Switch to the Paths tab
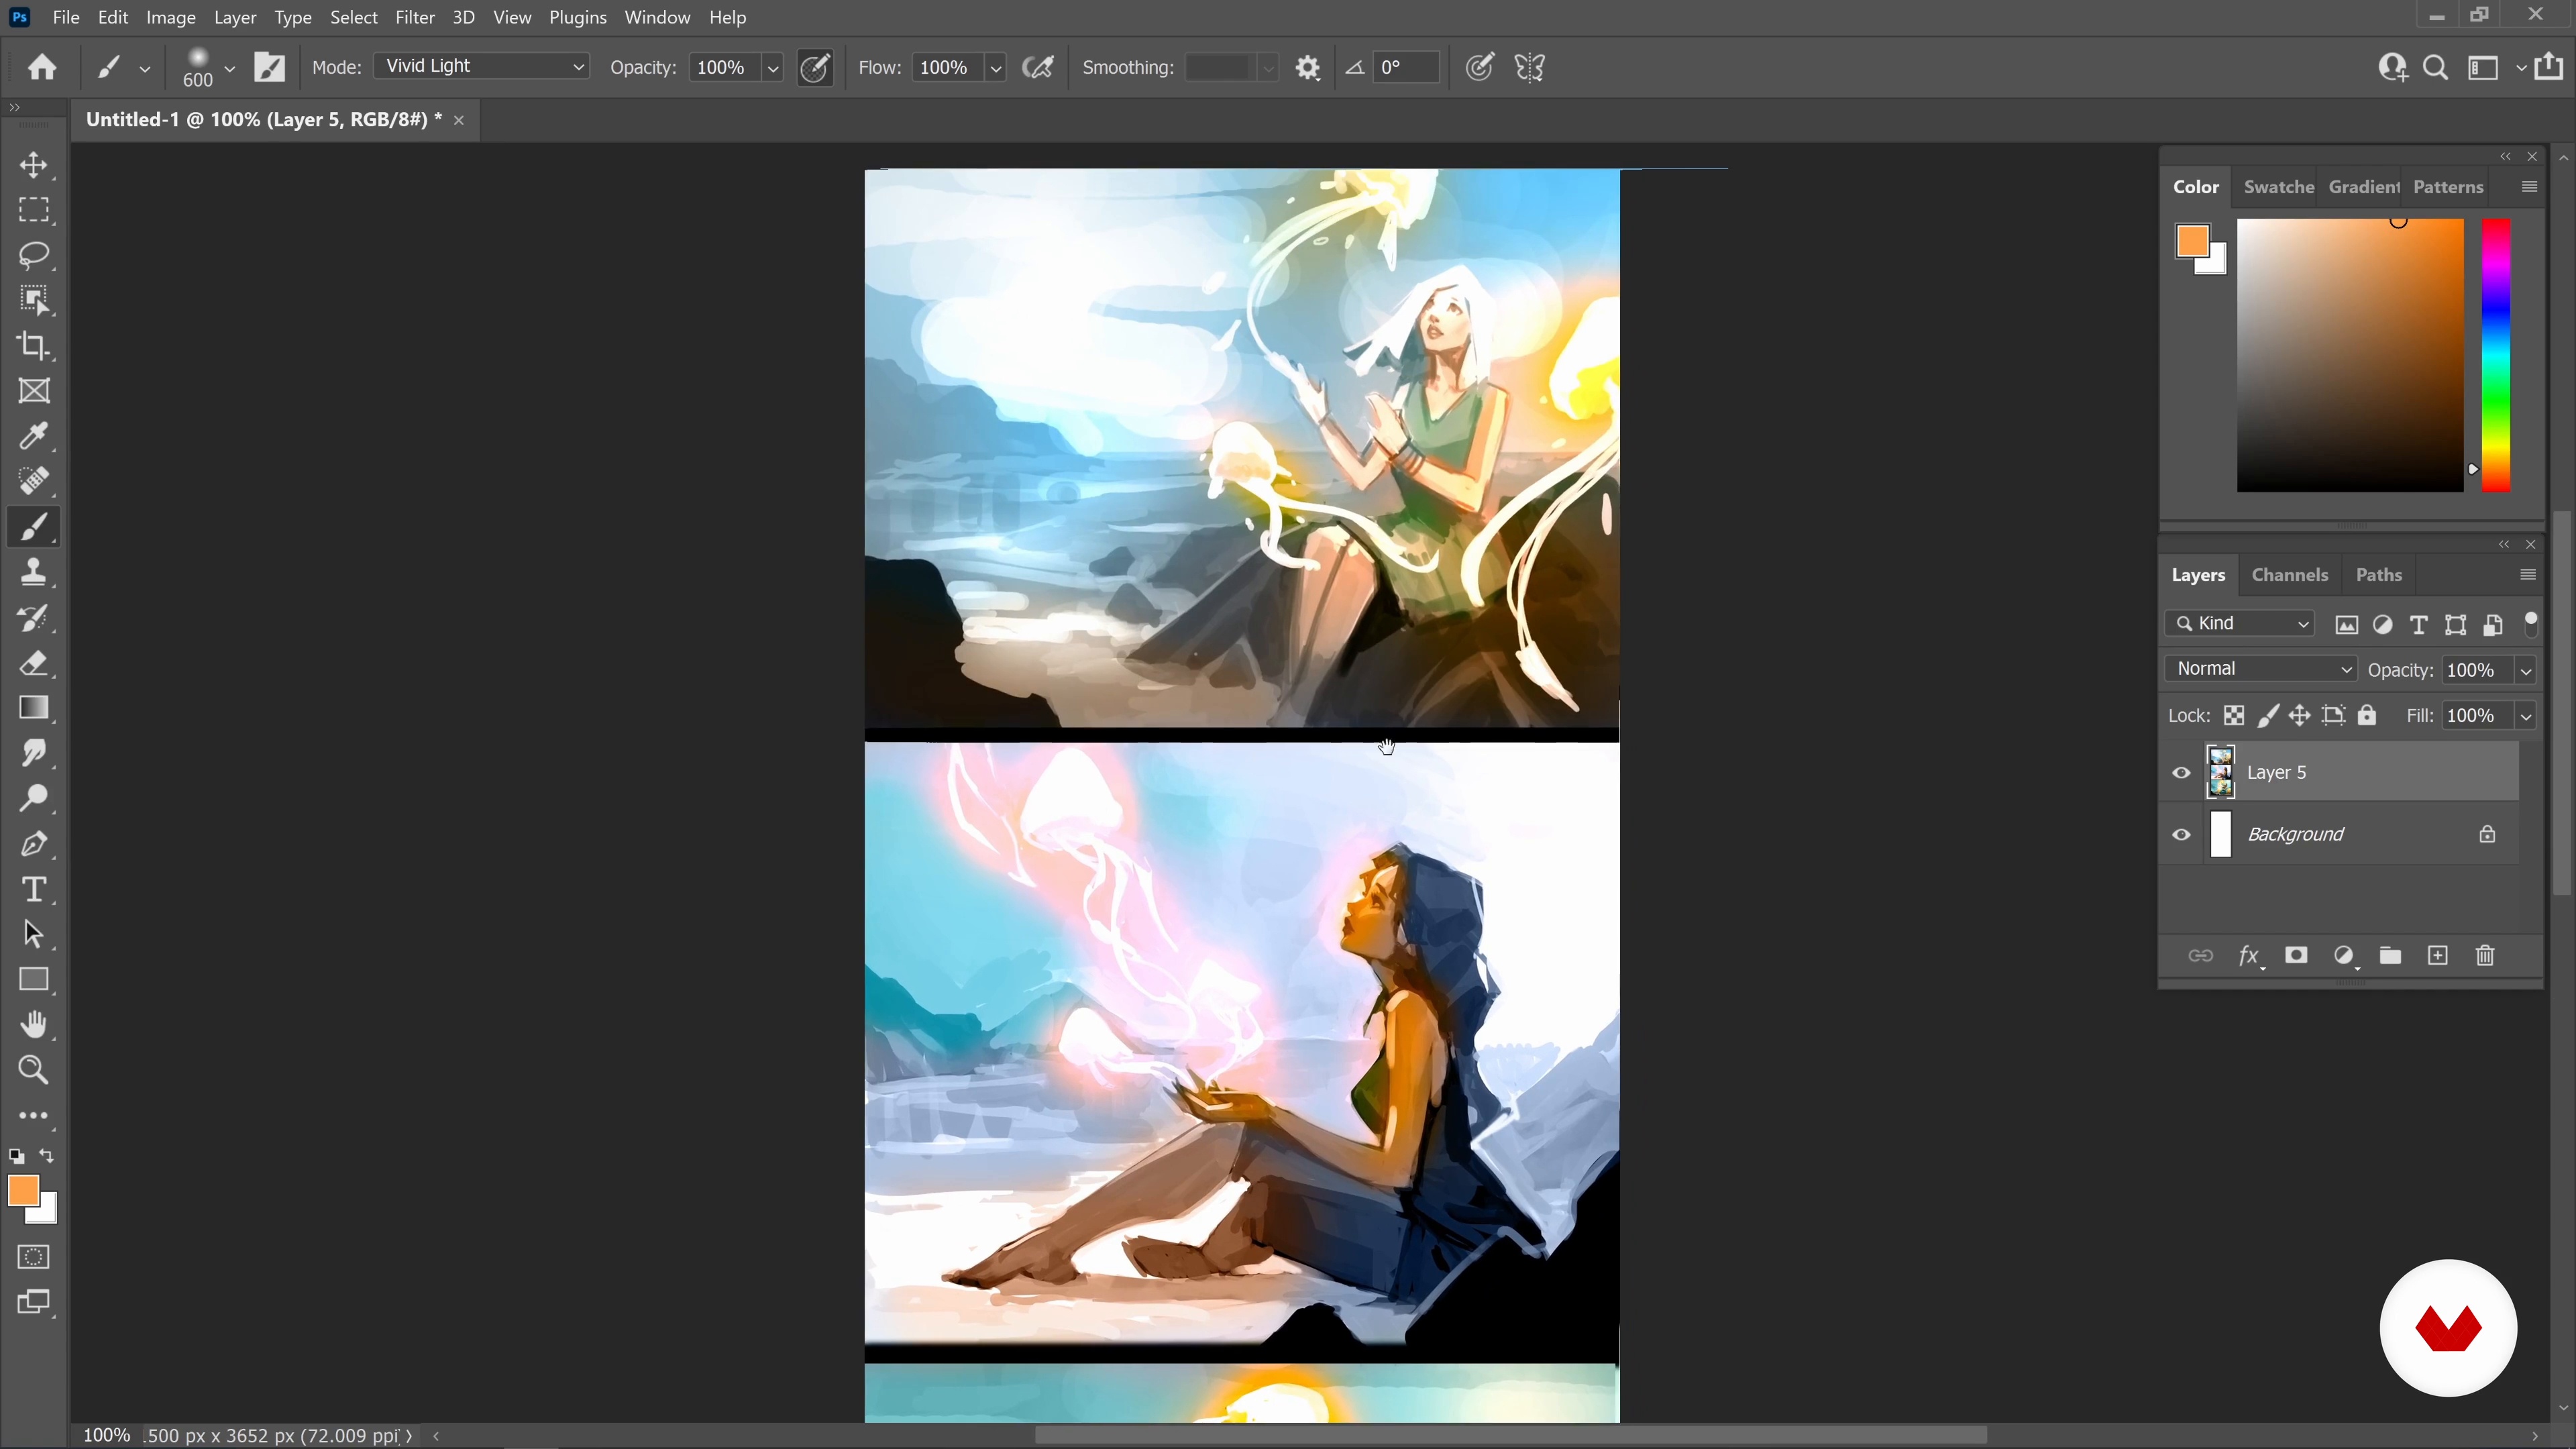This screenshot has height=1449, width=2576. pyautogui.click(x=2379, y=575)
